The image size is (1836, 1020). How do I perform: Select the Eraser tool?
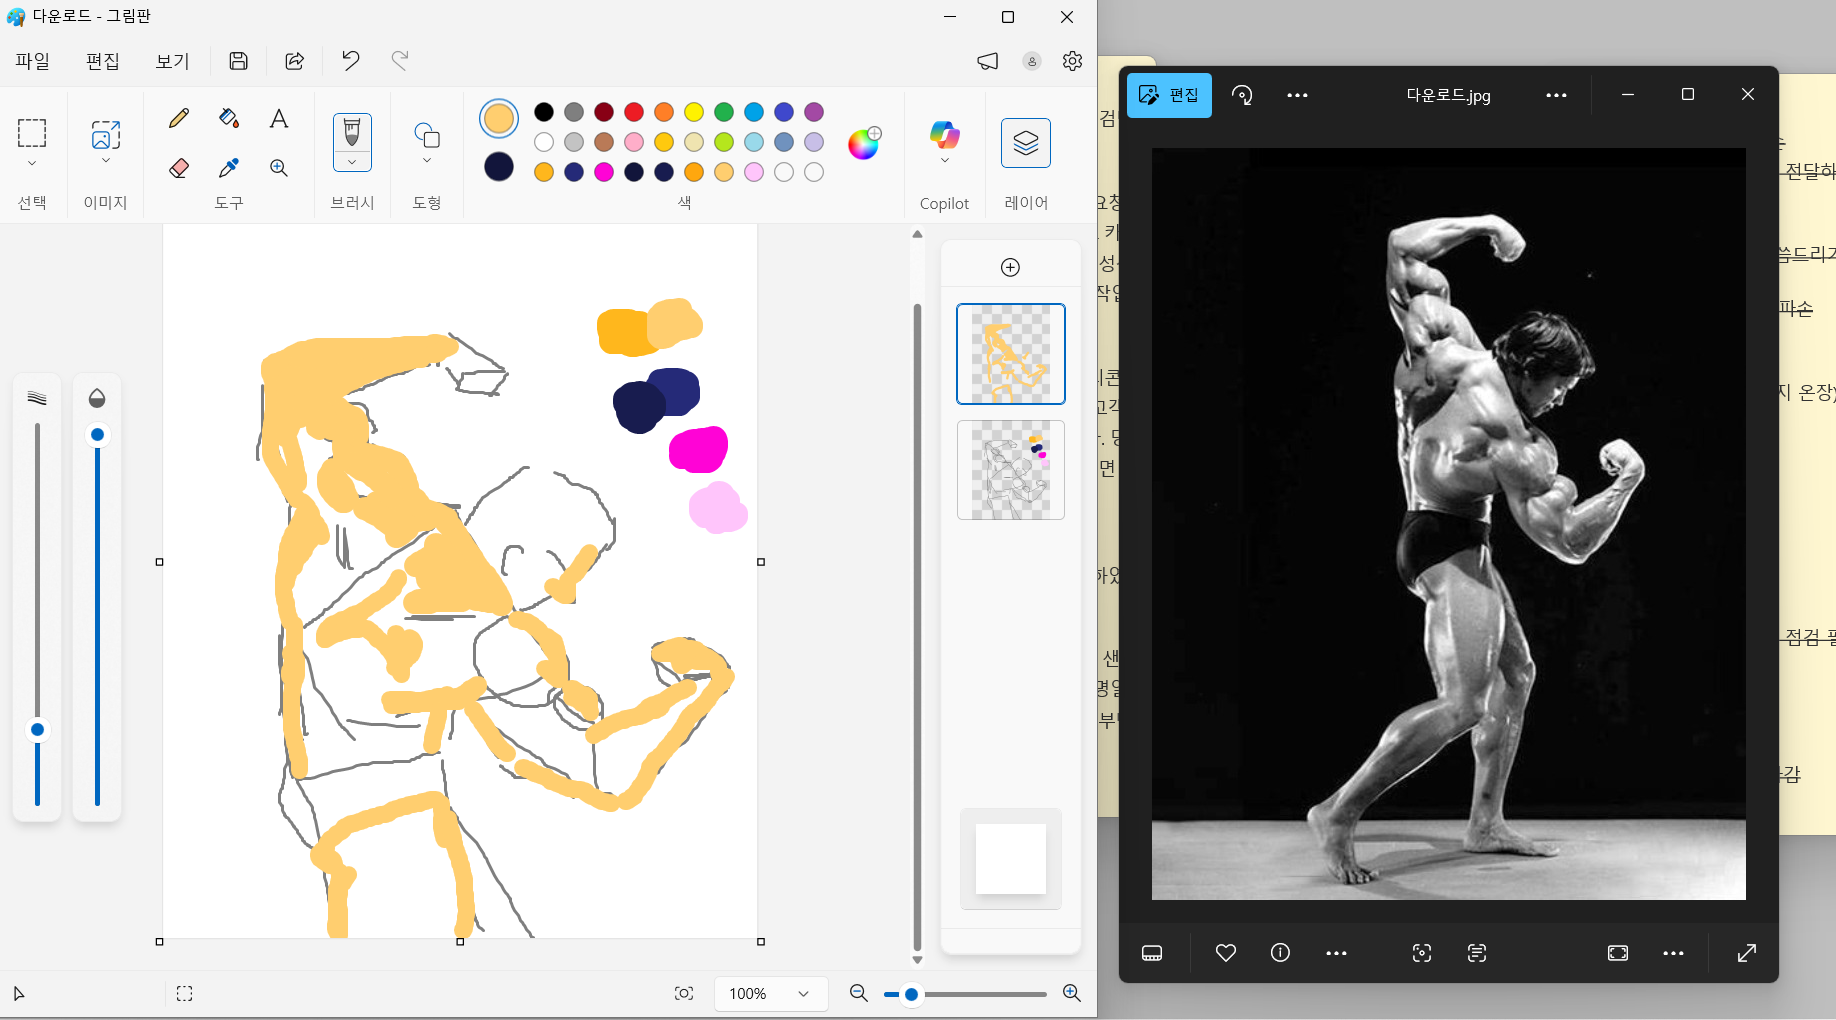(x=179, y=168)
